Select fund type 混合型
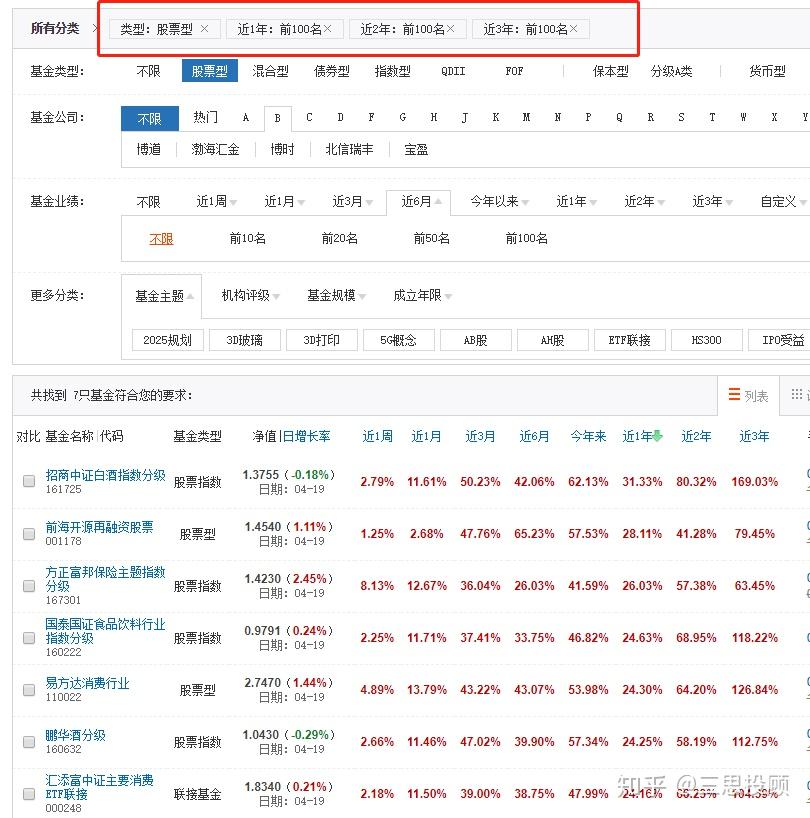 [x=270, y=71]
